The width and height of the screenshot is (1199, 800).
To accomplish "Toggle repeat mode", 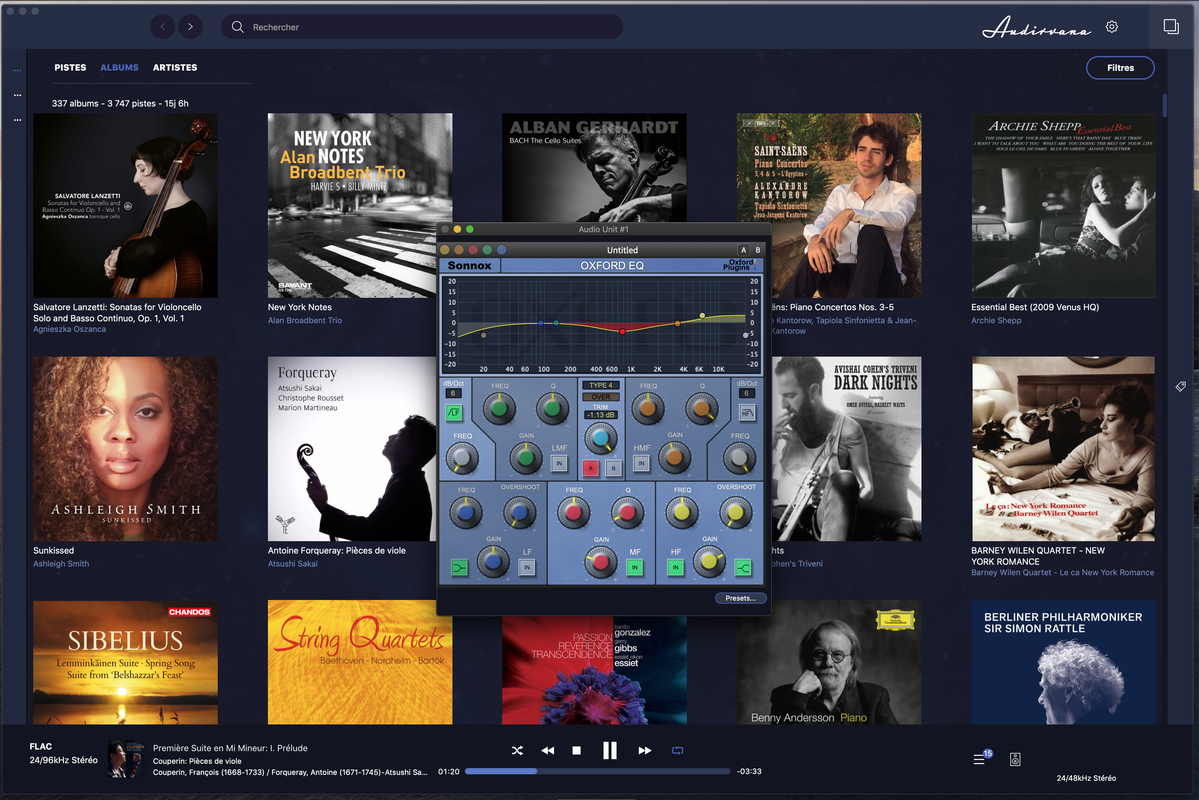I will click(677, 750).
